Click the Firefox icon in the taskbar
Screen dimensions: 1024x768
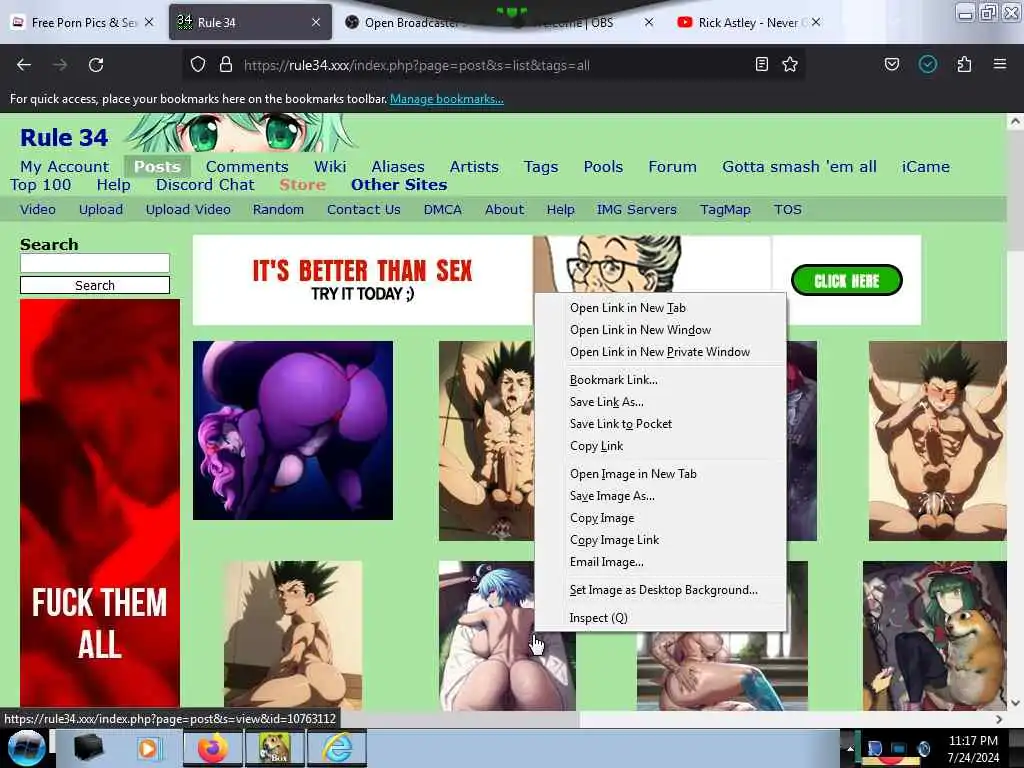pyautogui.click(x=213, y=748)
